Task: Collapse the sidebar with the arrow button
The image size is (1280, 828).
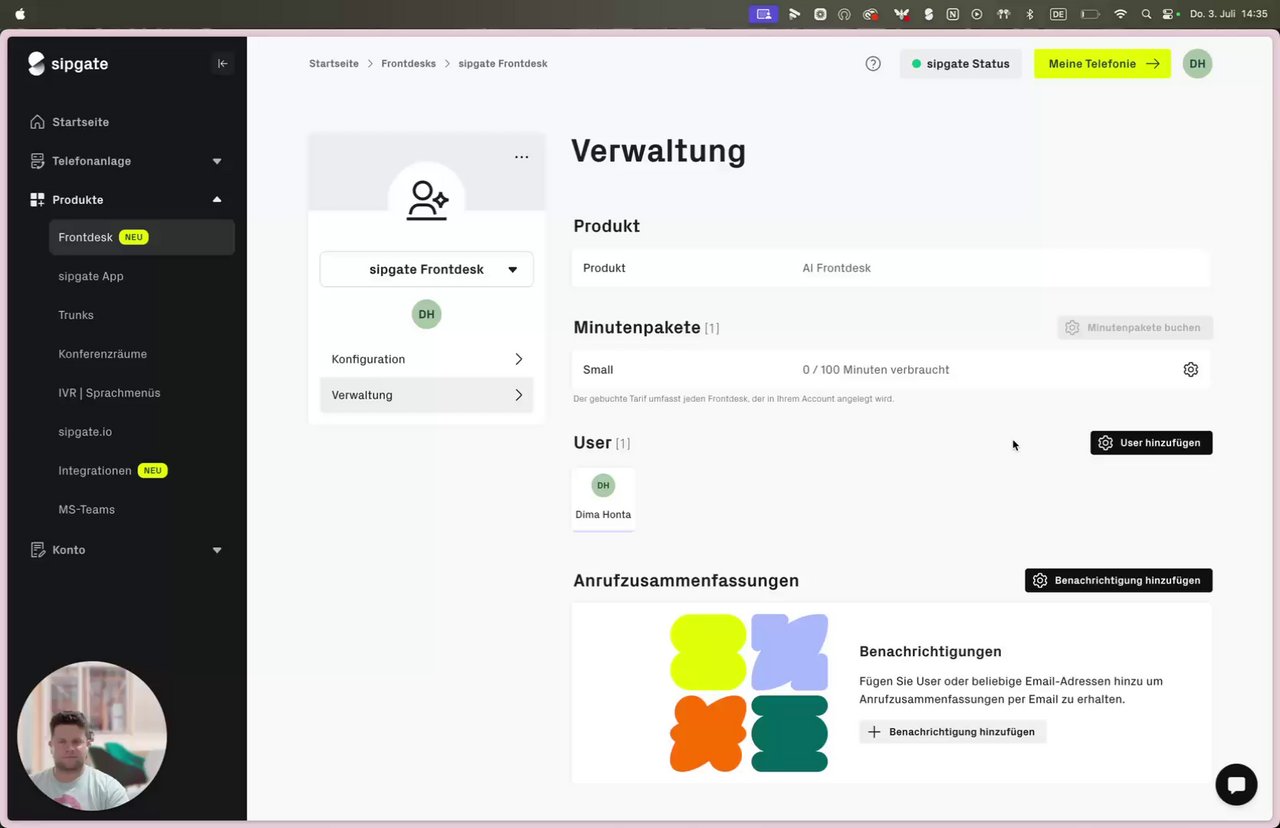Action: [223, 64]
